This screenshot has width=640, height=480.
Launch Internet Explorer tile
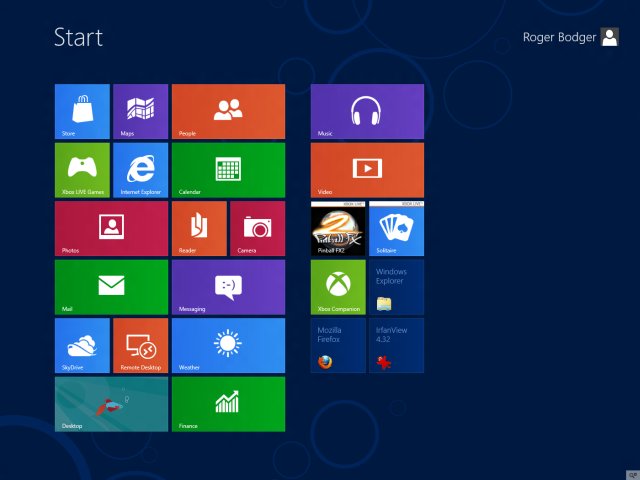tap(140, 170)
